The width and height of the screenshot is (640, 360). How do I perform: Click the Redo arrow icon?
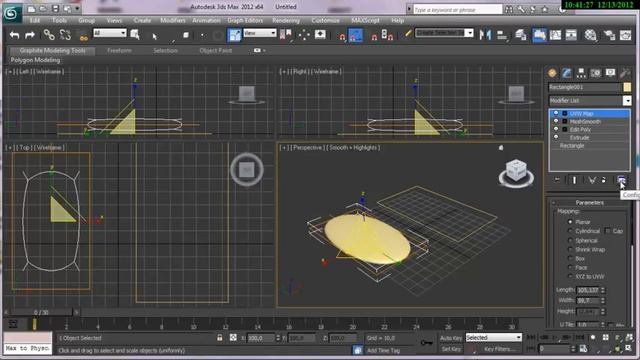[30, 35]
